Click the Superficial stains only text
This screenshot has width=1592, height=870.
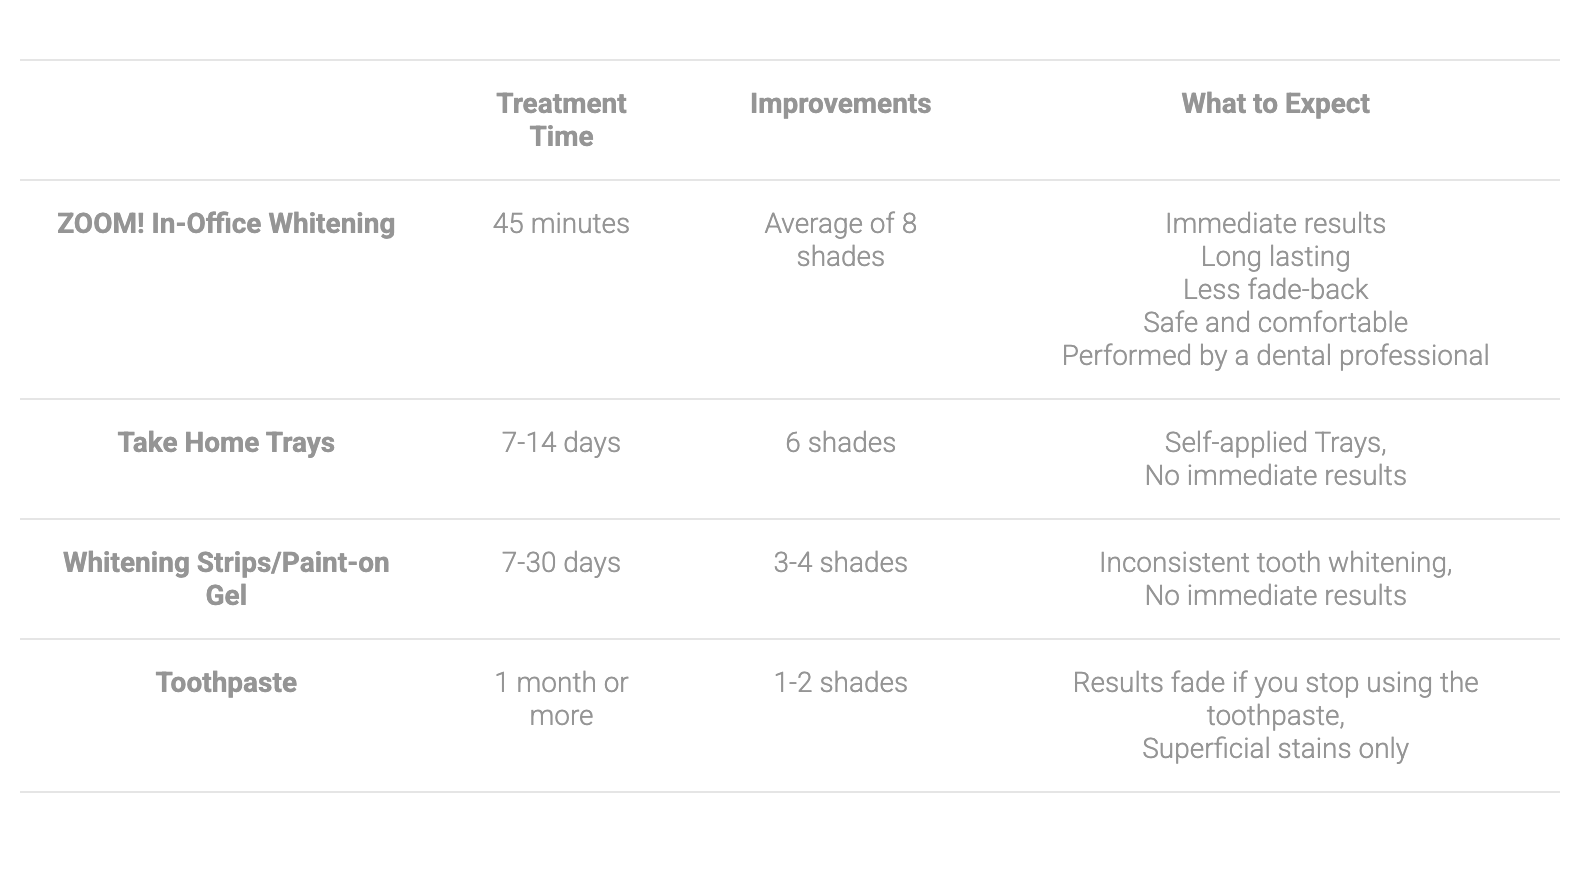coord(1275,749)
